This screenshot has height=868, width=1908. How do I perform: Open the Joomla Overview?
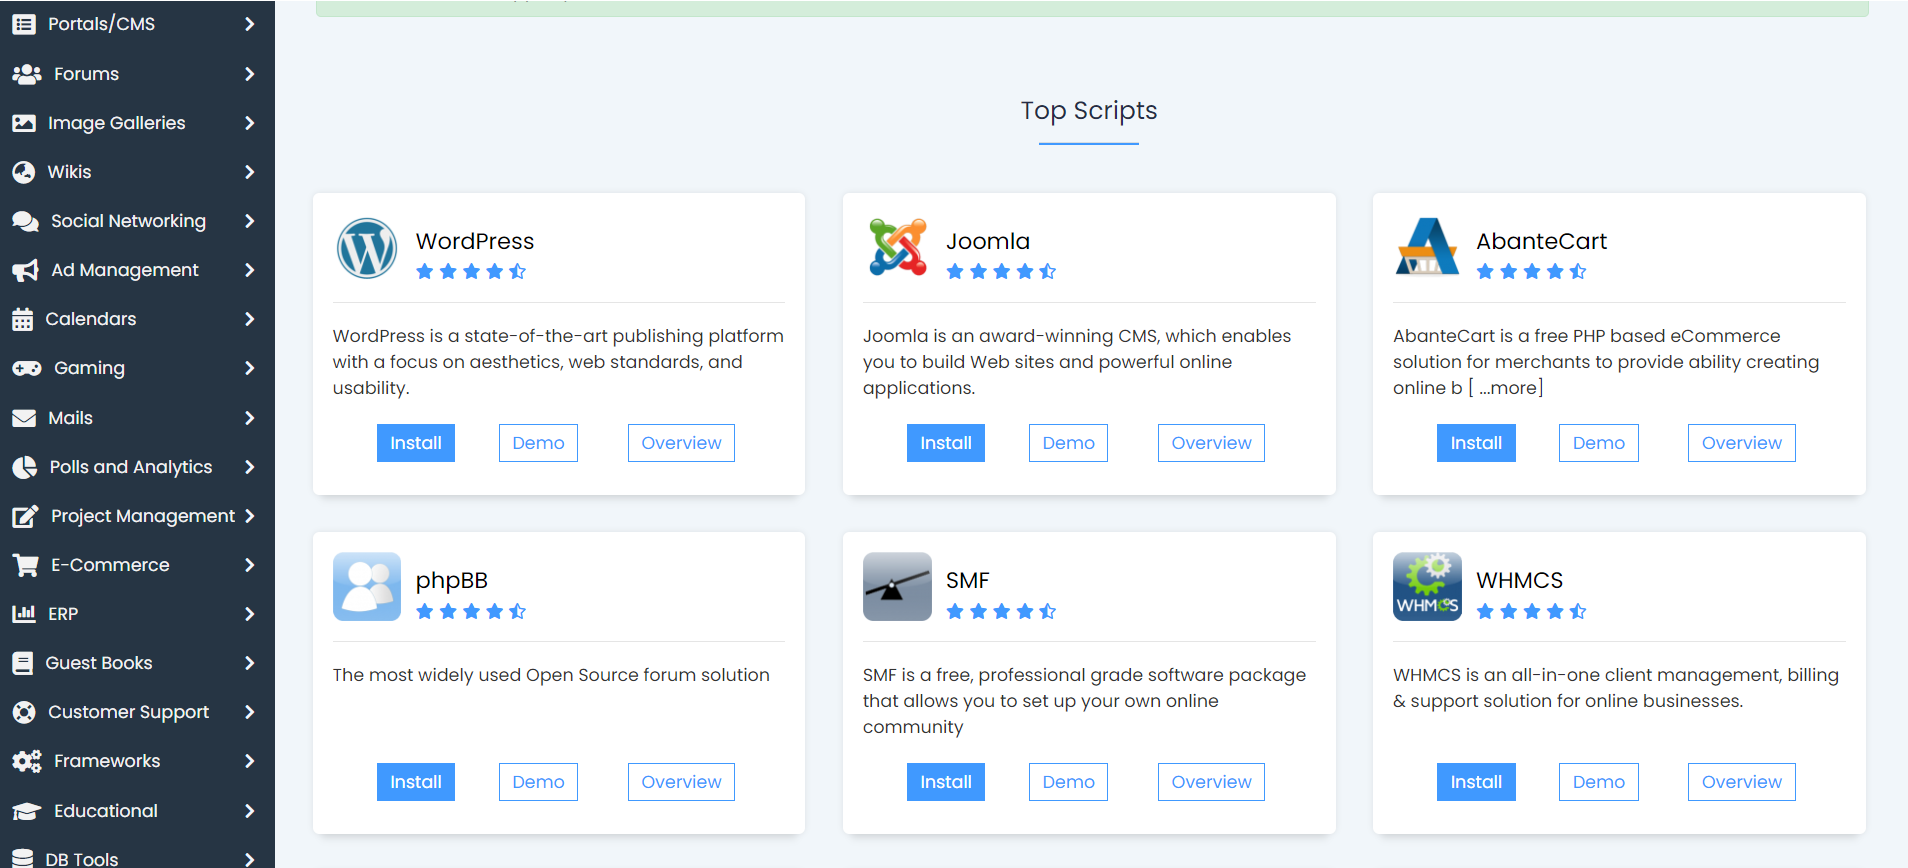point(1211,443)
